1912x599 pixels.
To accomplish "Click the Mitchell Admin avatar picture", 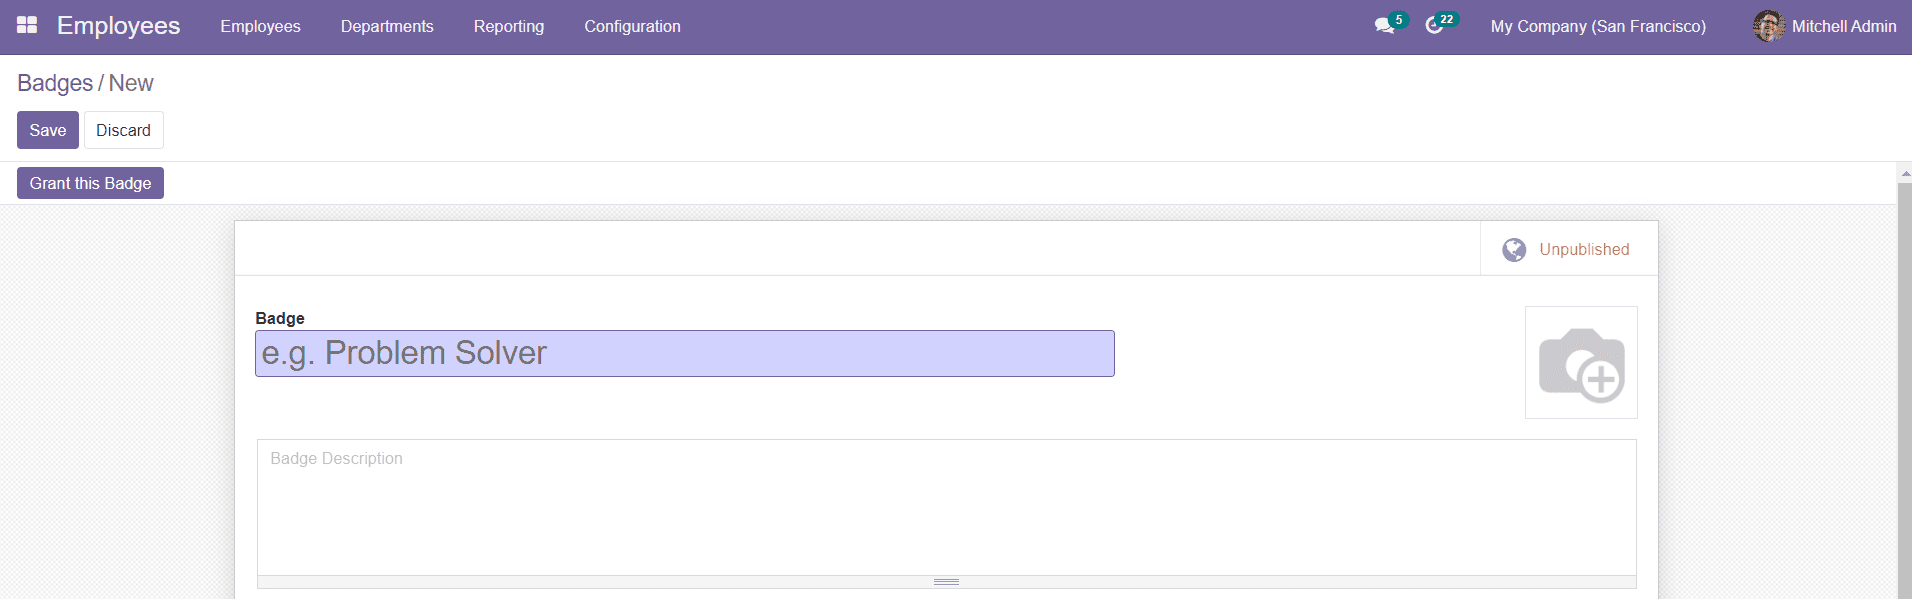I will click(1769, 26).
